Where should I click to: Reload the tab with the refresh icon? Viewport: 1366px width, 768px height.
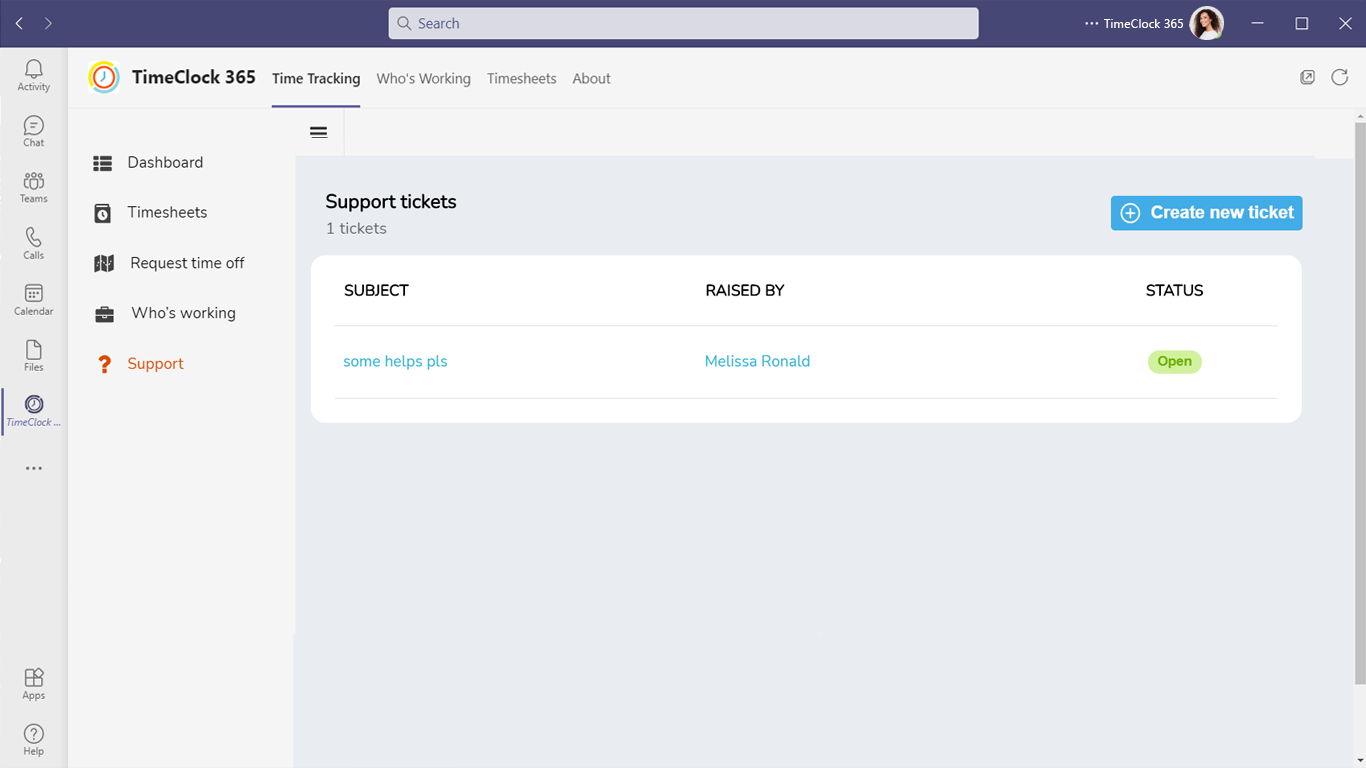click(1340, 78)
